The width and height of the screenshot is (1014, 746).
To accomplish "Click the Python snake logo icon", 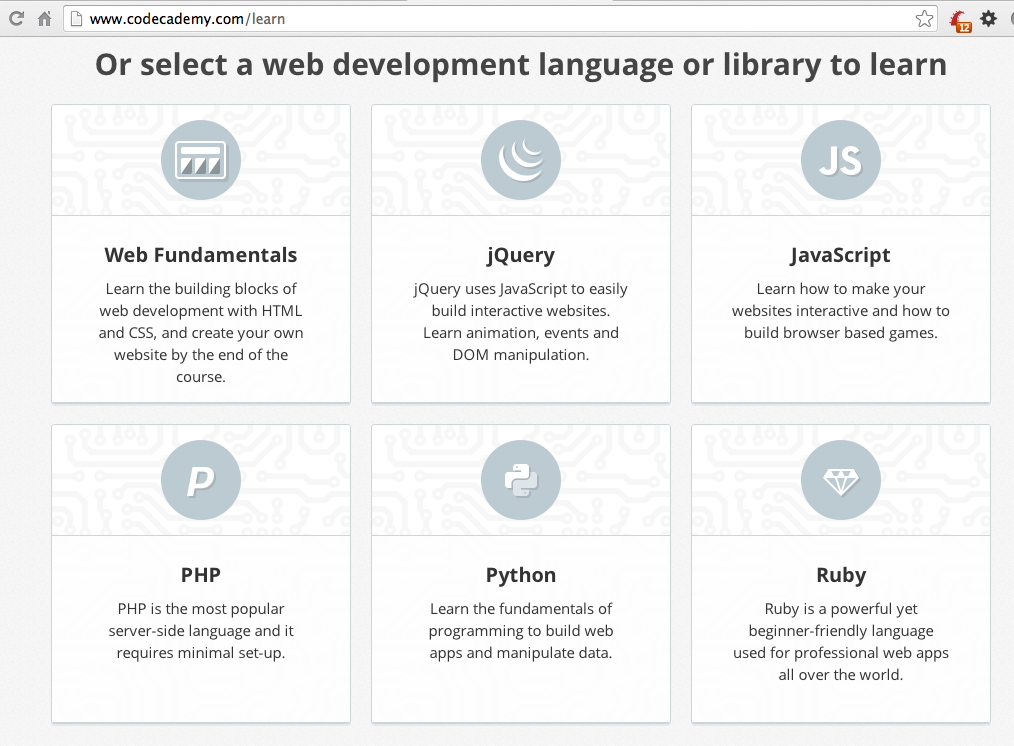I will pyautogui.click(x=521, y=480).
